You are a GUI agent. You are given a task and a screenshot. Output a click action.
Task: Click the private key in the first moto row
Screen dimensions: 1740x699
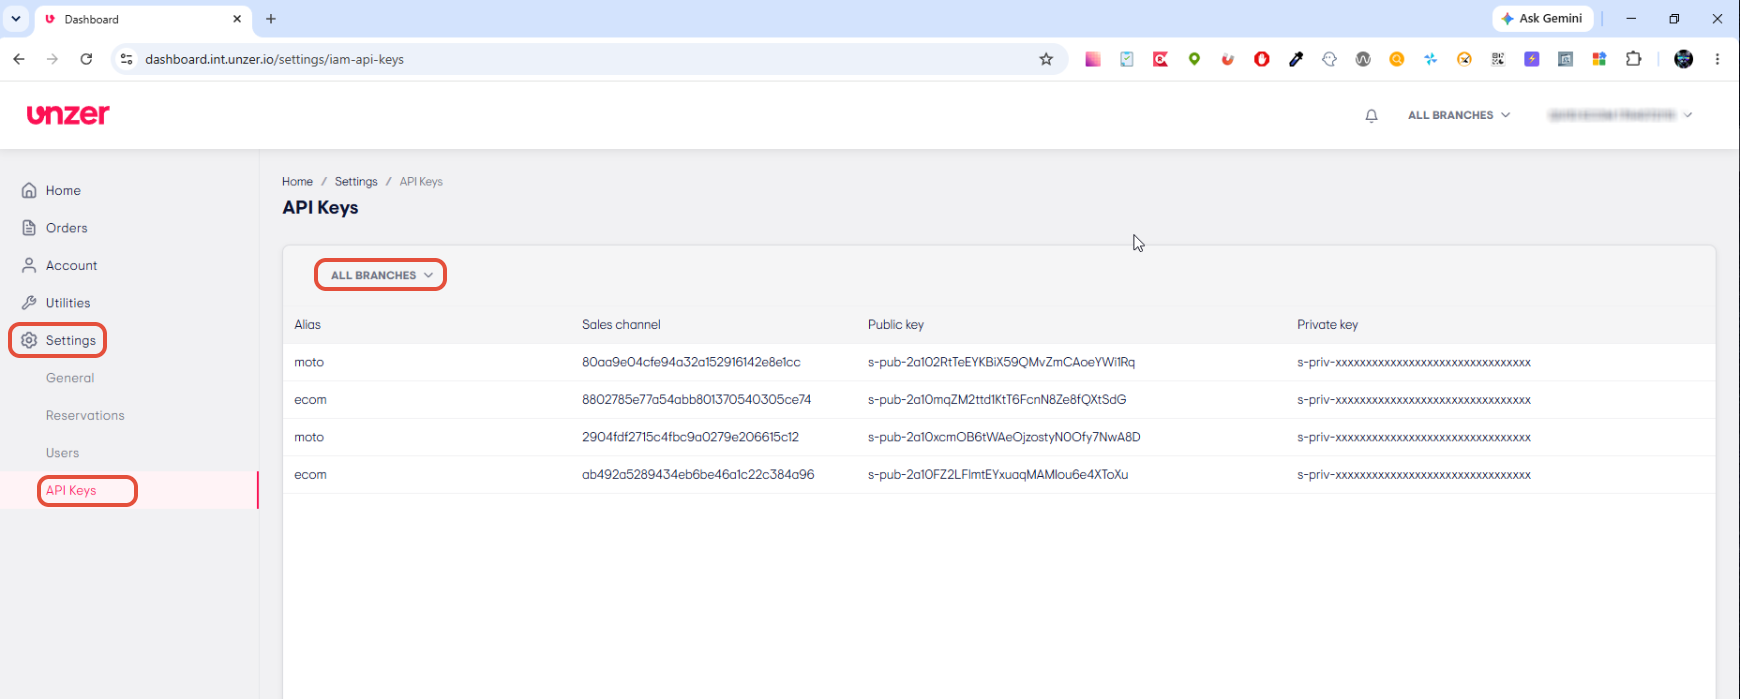tap(1414, 362)
